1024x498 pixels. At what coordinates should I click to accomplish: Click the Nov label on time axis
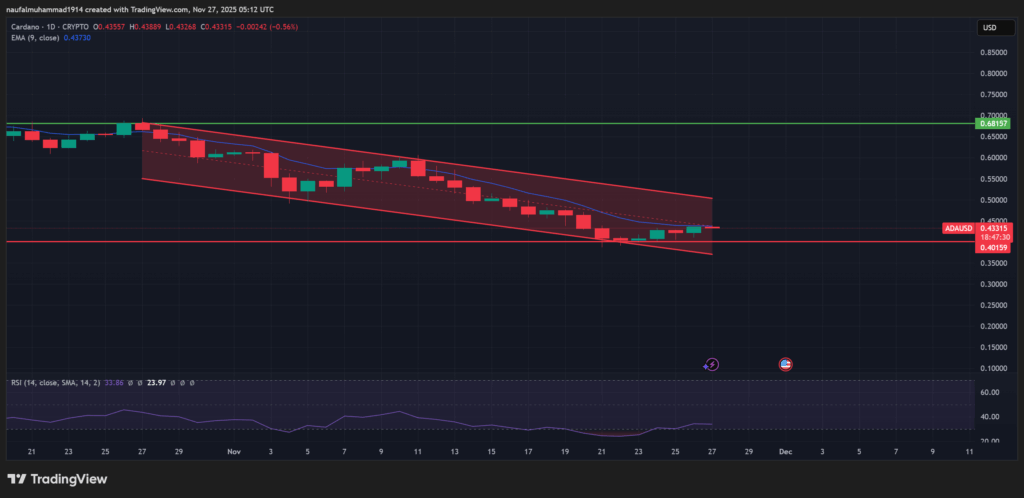pos(234,452)
